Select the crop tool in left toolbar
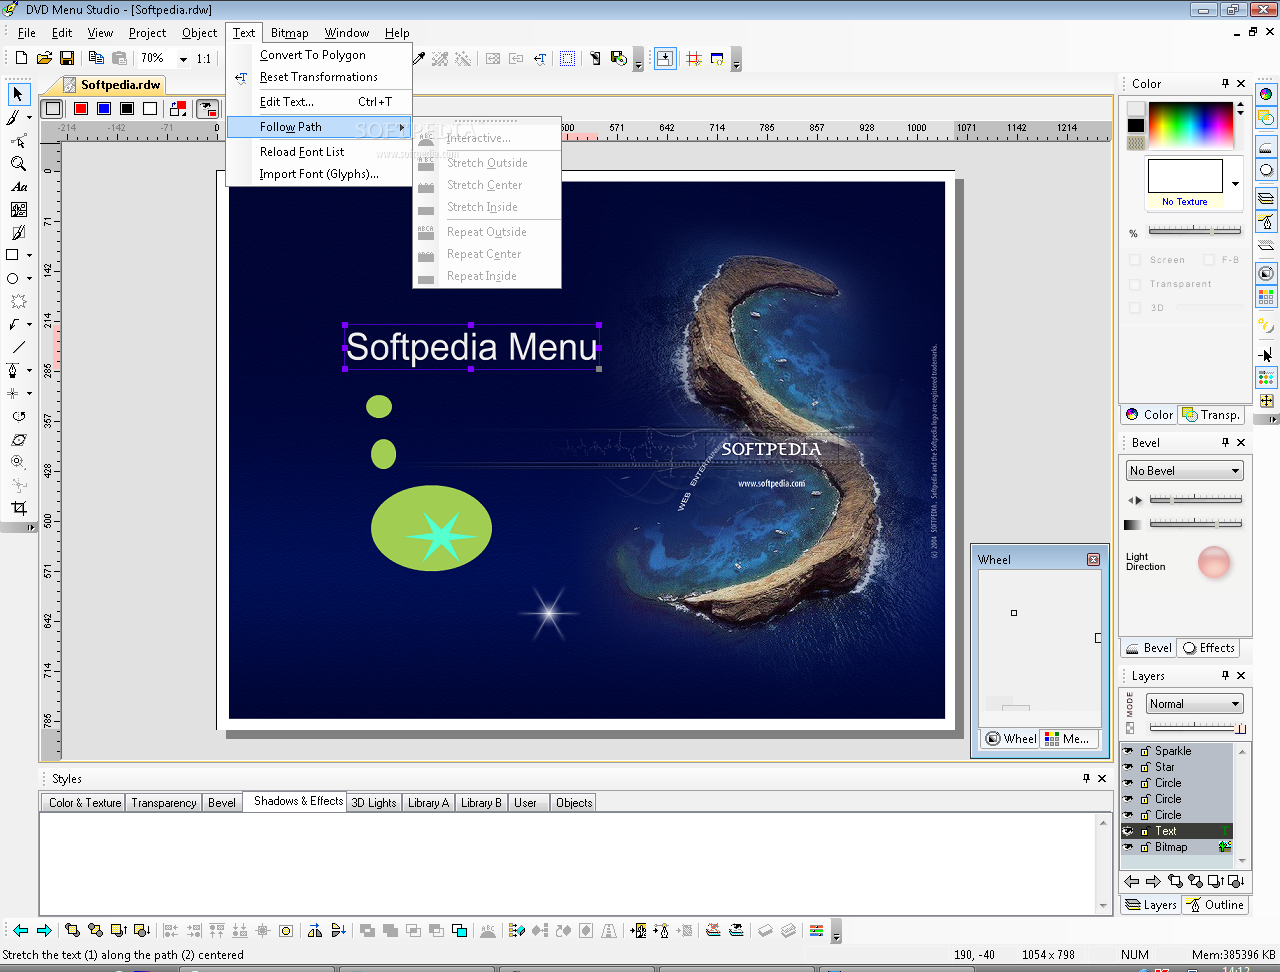 [x=19, y=508]
